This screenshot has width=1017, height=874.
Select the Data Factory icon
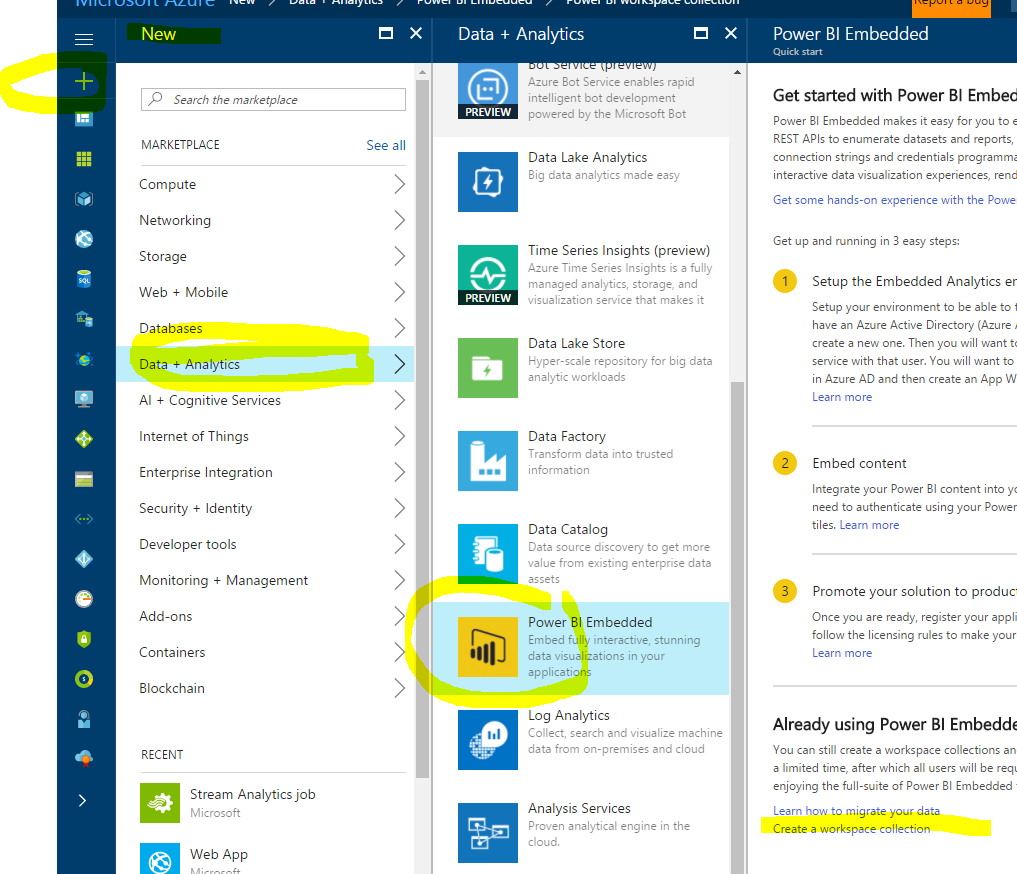[488, 461]
